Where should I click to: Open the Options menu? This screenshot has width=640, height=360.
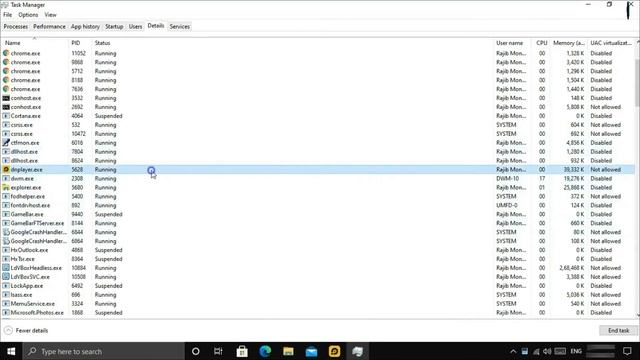click(x=28, y=15)
